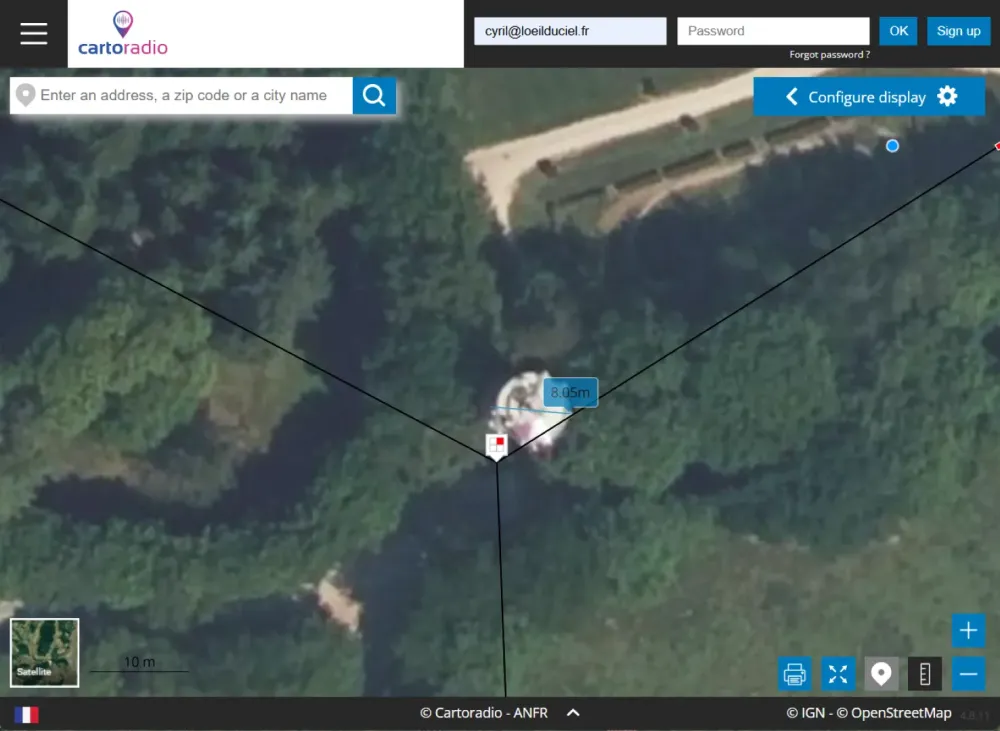
Task: Select the distance ruler tool
Action: (925, 674)
